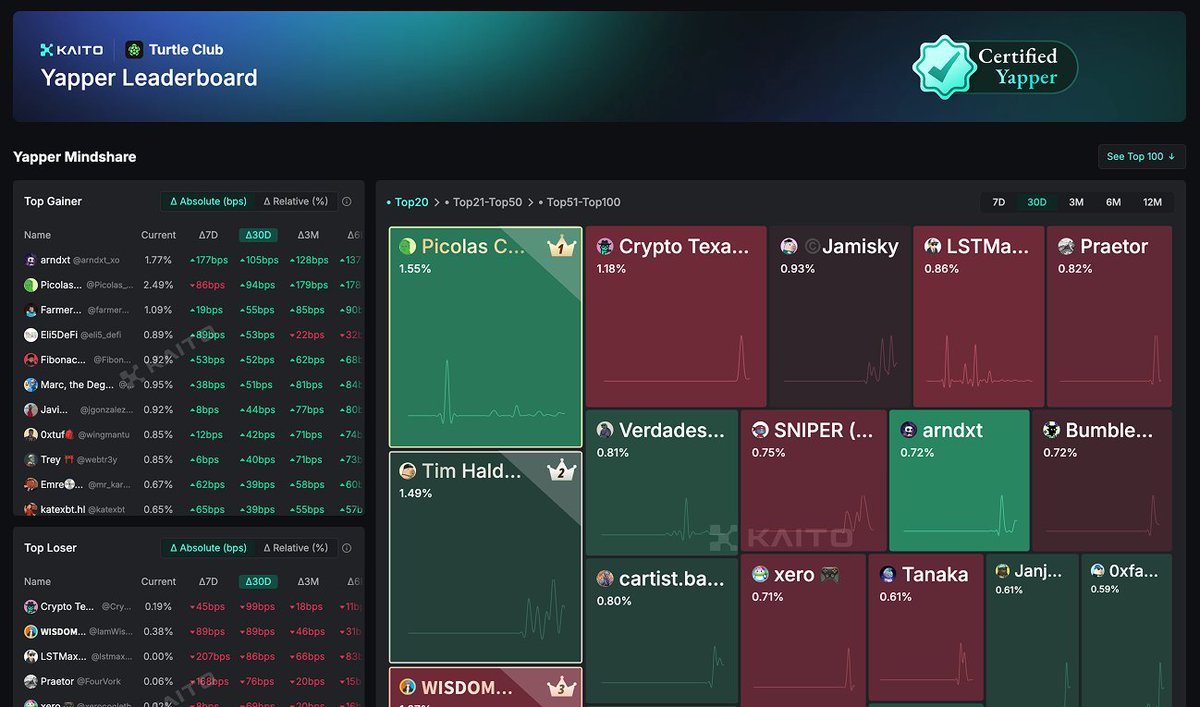
Task: Select Relative (%) in Top Loser
Action: pyautogui.click(x=295, y=548)
